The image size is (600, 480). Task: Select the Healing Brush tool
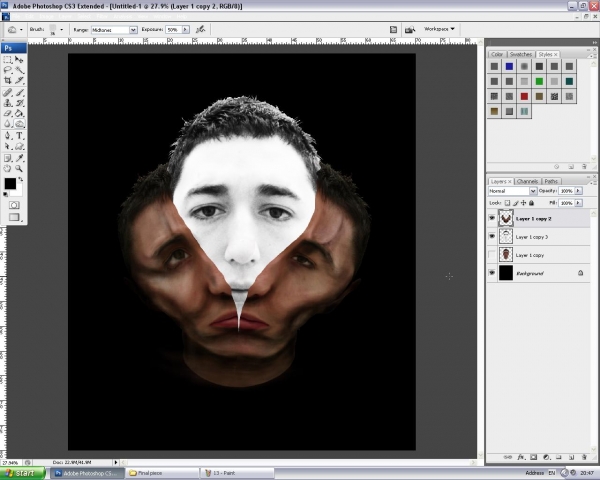click(x=8, y=92)
